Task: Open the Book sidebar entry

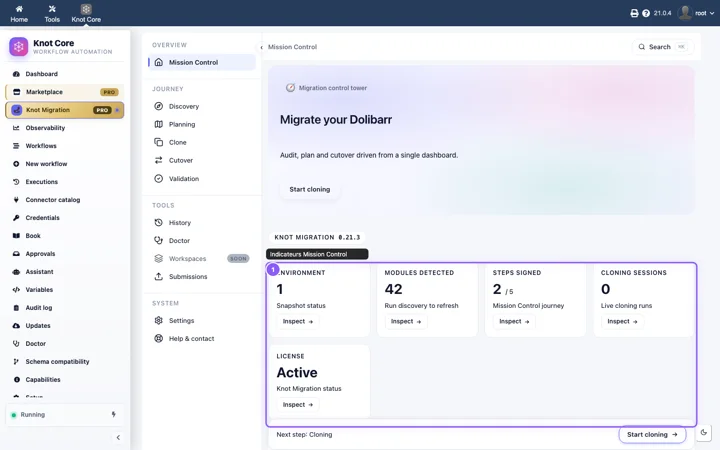Action: (x=65, y=236)
